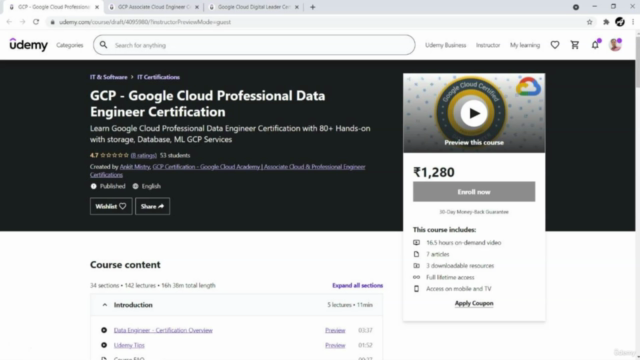Bookmark this page with the star icon

589,22
